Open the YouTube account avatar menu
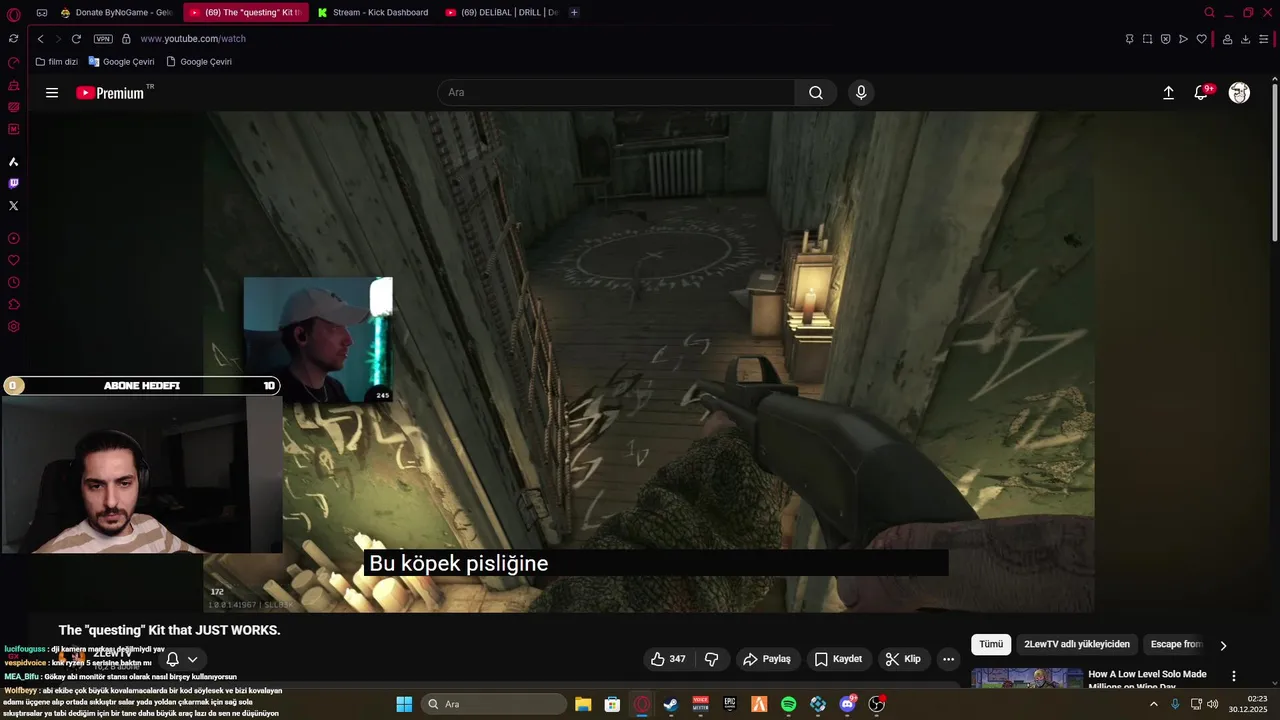 (1239, 93)
